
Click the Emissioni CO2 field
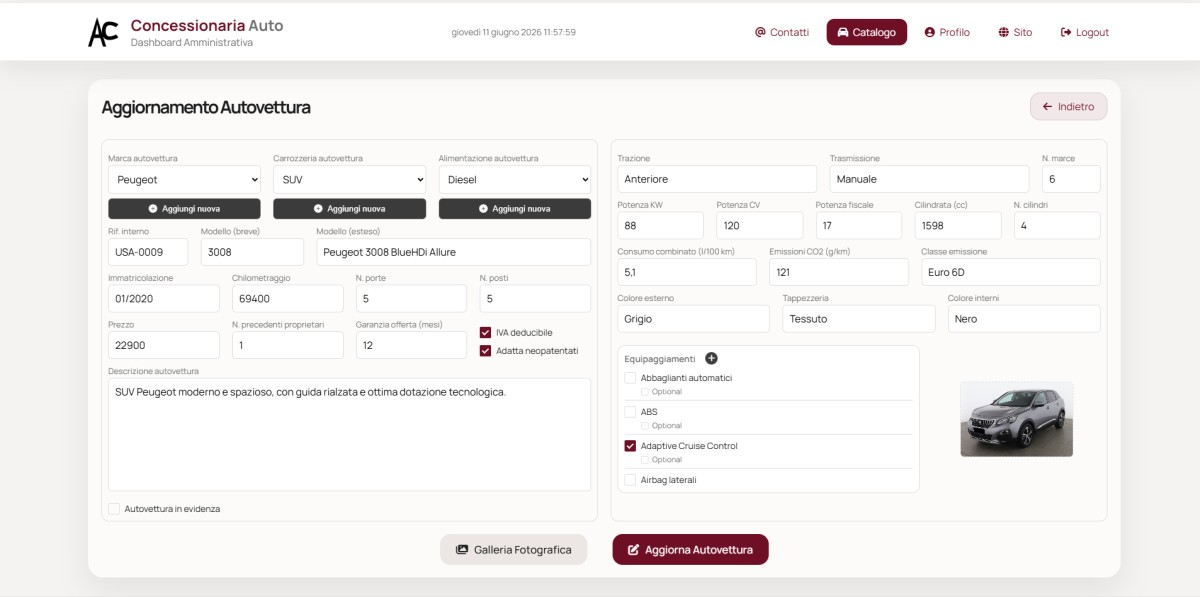coord(839,272)
